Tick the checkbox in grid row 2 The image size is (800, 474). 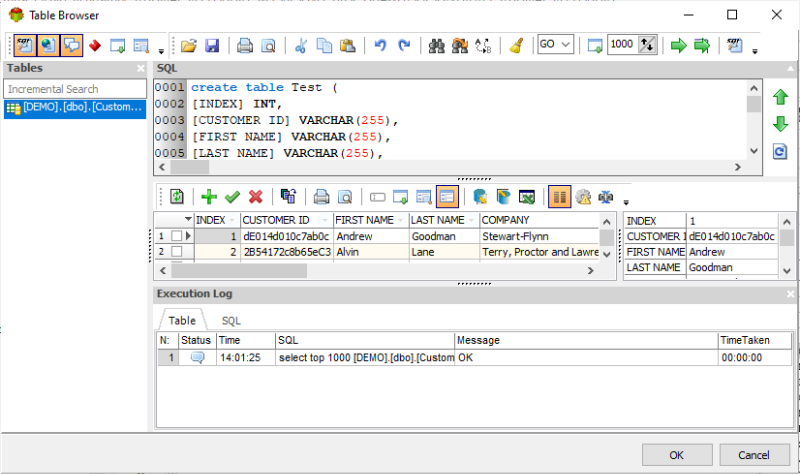tap(177, 252)
